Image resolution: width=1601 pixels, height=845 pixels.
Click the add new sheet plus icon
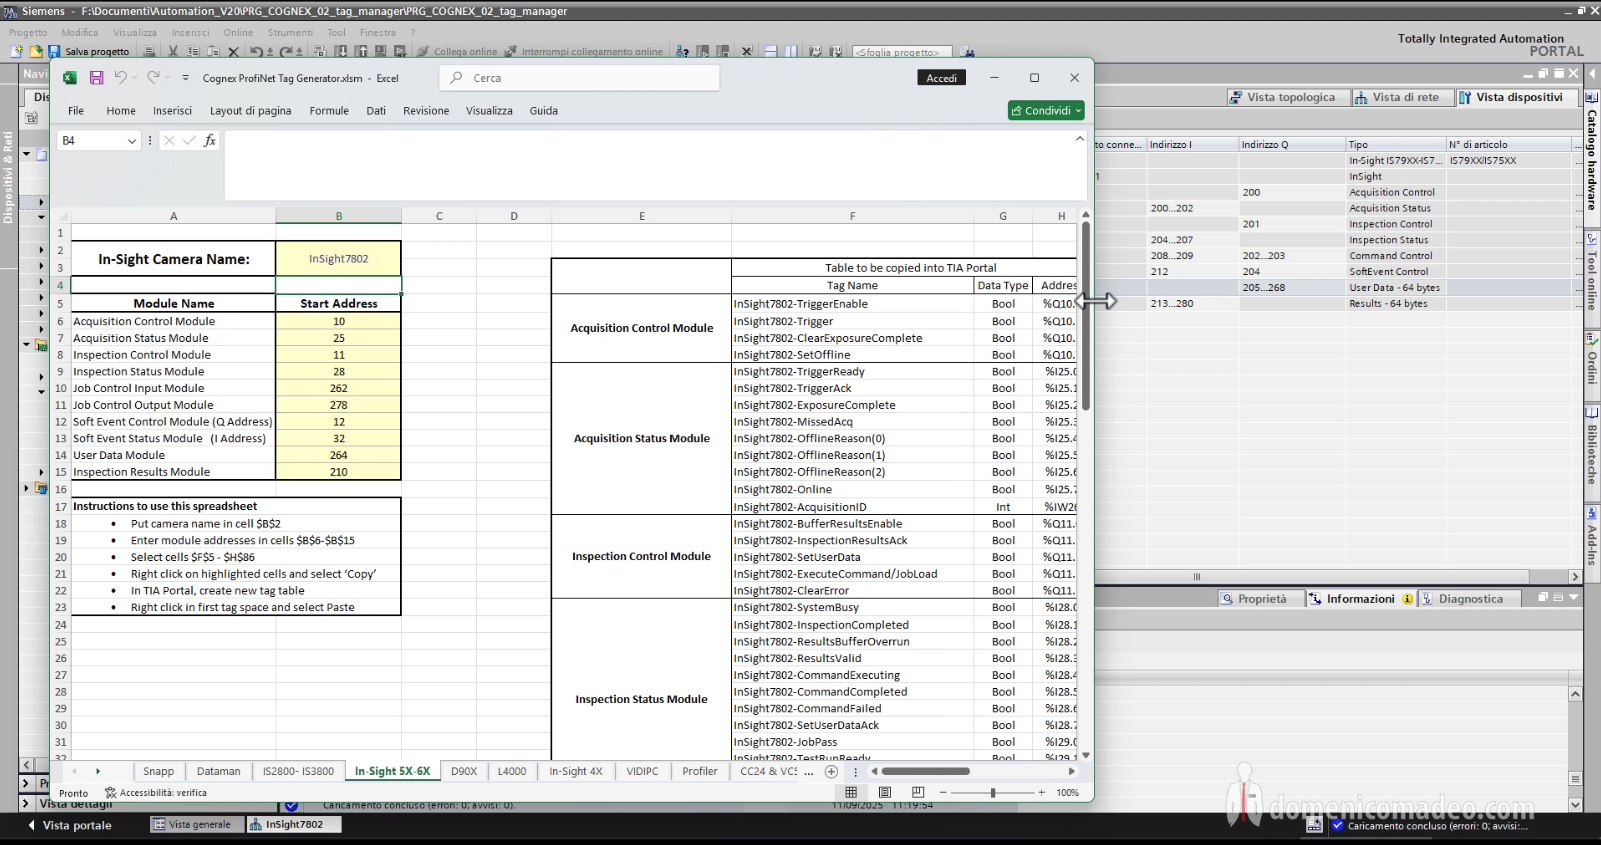(831, 771)
